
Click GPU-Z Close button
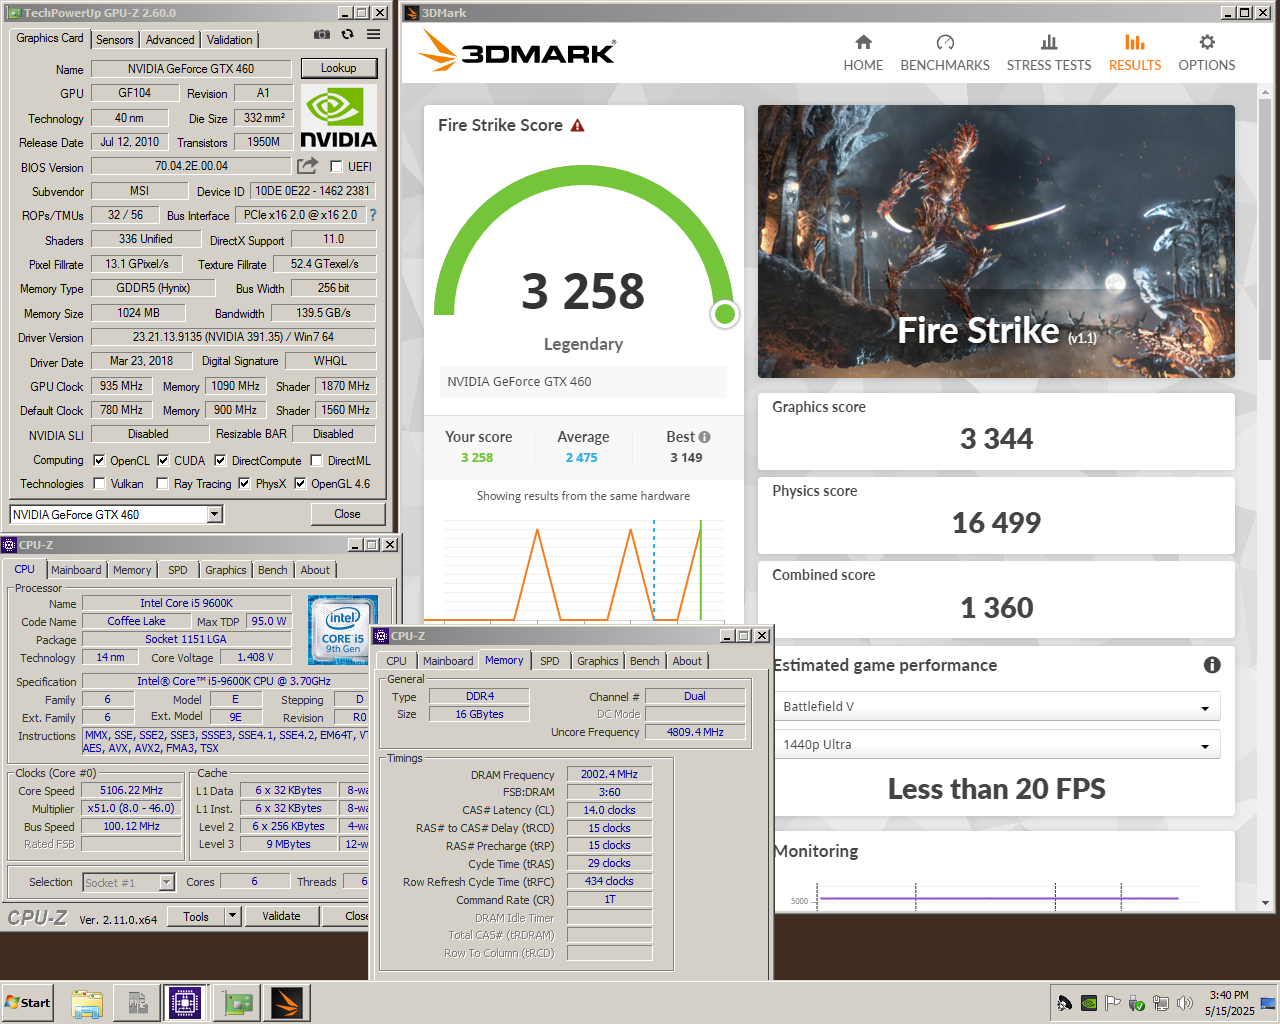click(x=347, y=514)
